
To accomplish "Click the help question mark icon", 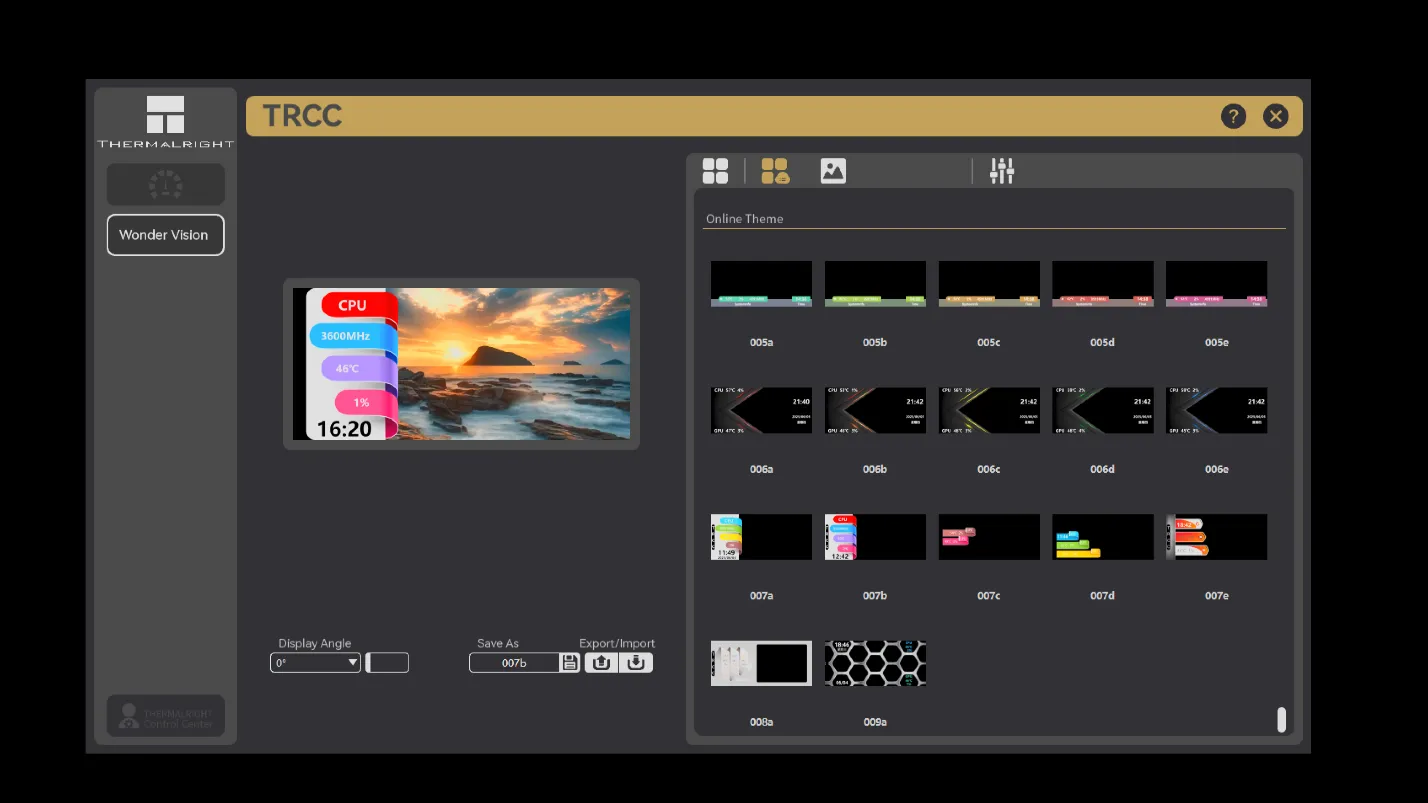I will coord(1233,116).
